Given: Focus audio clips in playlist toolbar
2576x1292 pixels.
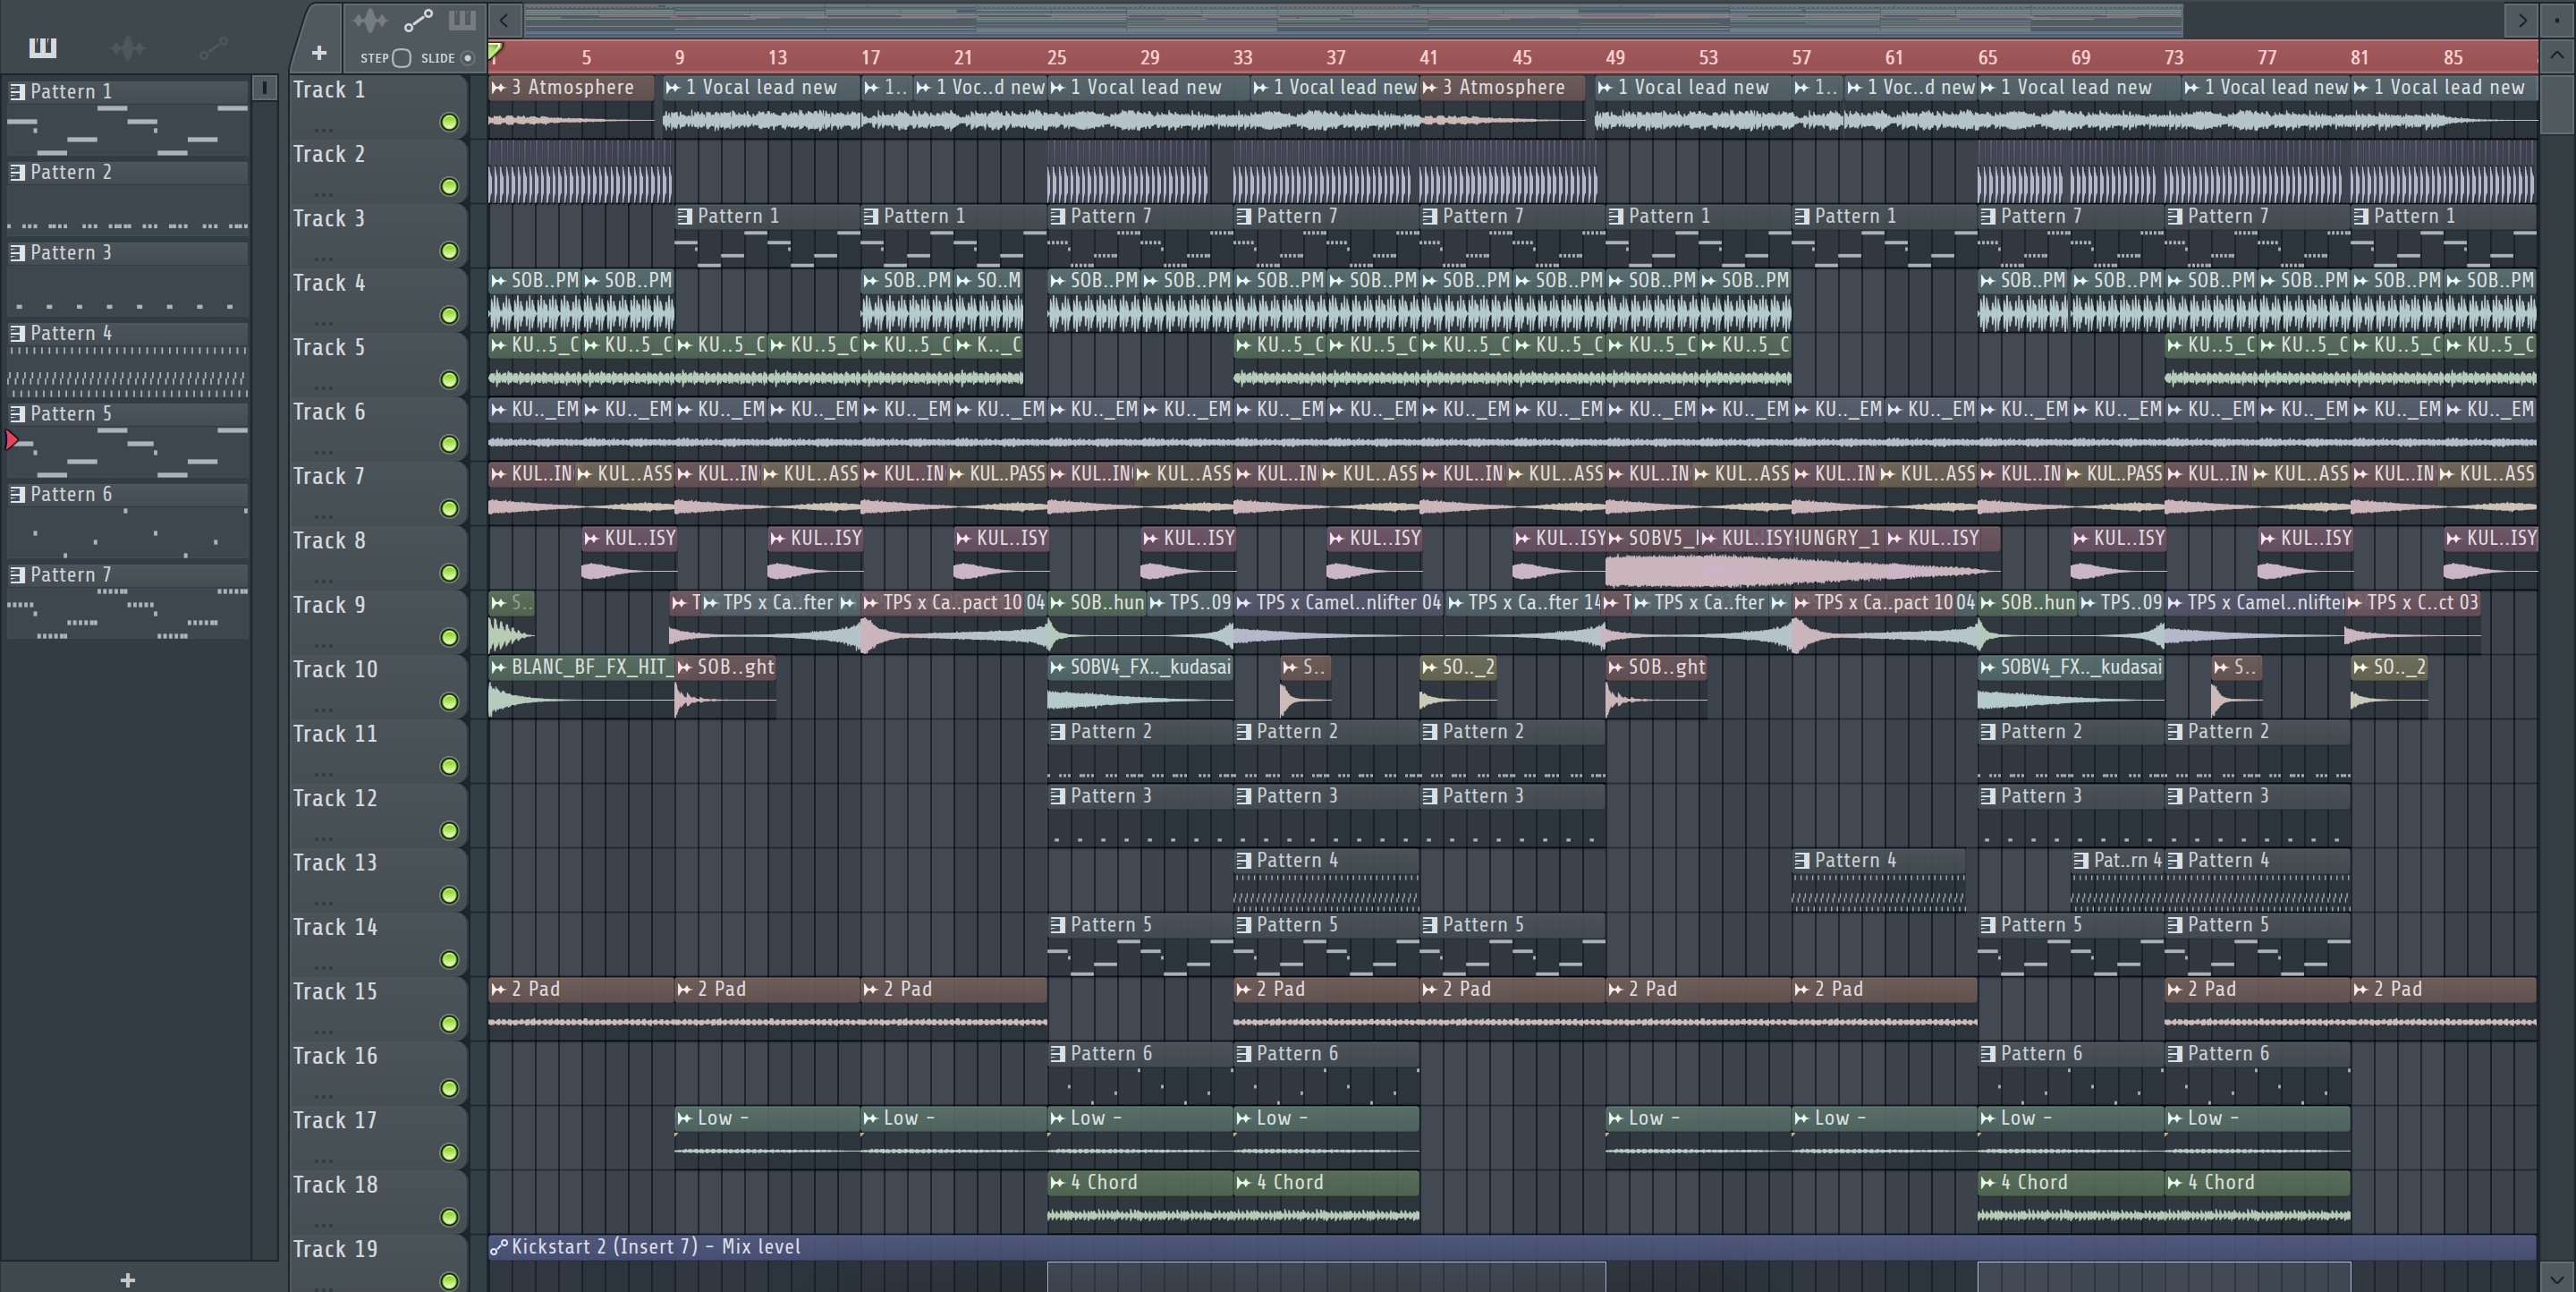Looking at the screenshot, I should 369,20.
